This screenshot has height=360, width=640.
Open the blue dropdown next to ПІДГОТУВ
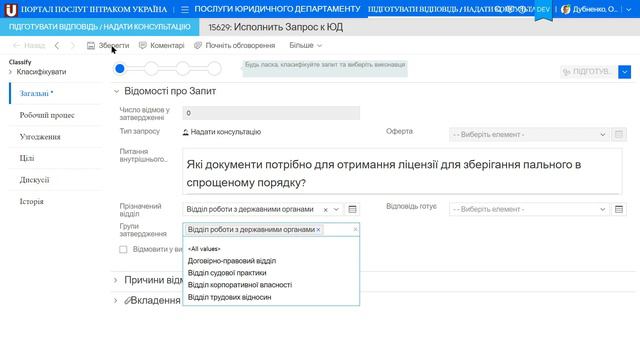624,72
